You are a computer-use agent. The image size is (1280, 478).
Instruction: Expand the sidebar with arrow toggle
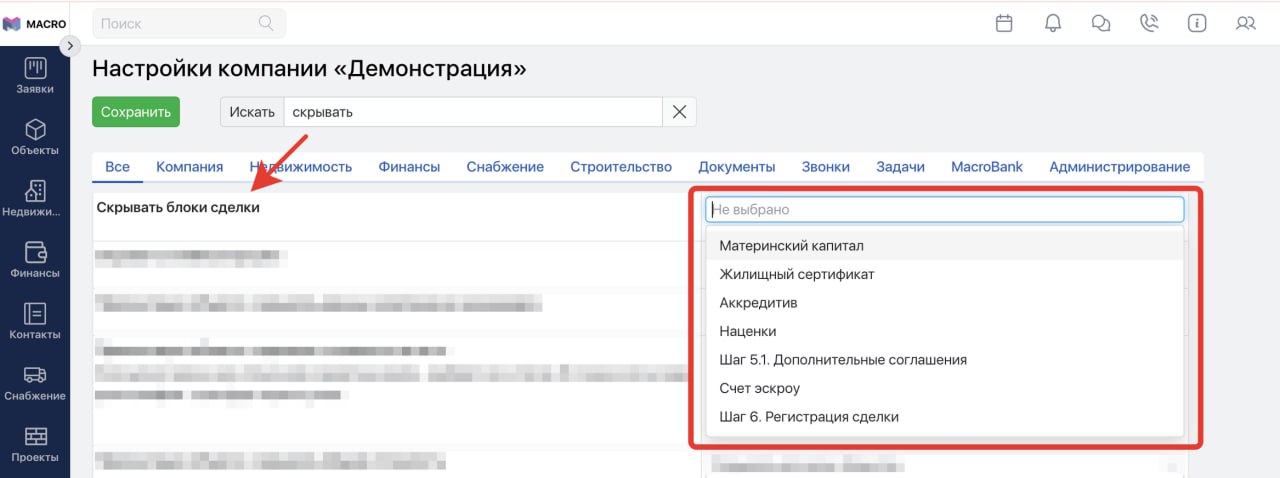coord(69,45)
